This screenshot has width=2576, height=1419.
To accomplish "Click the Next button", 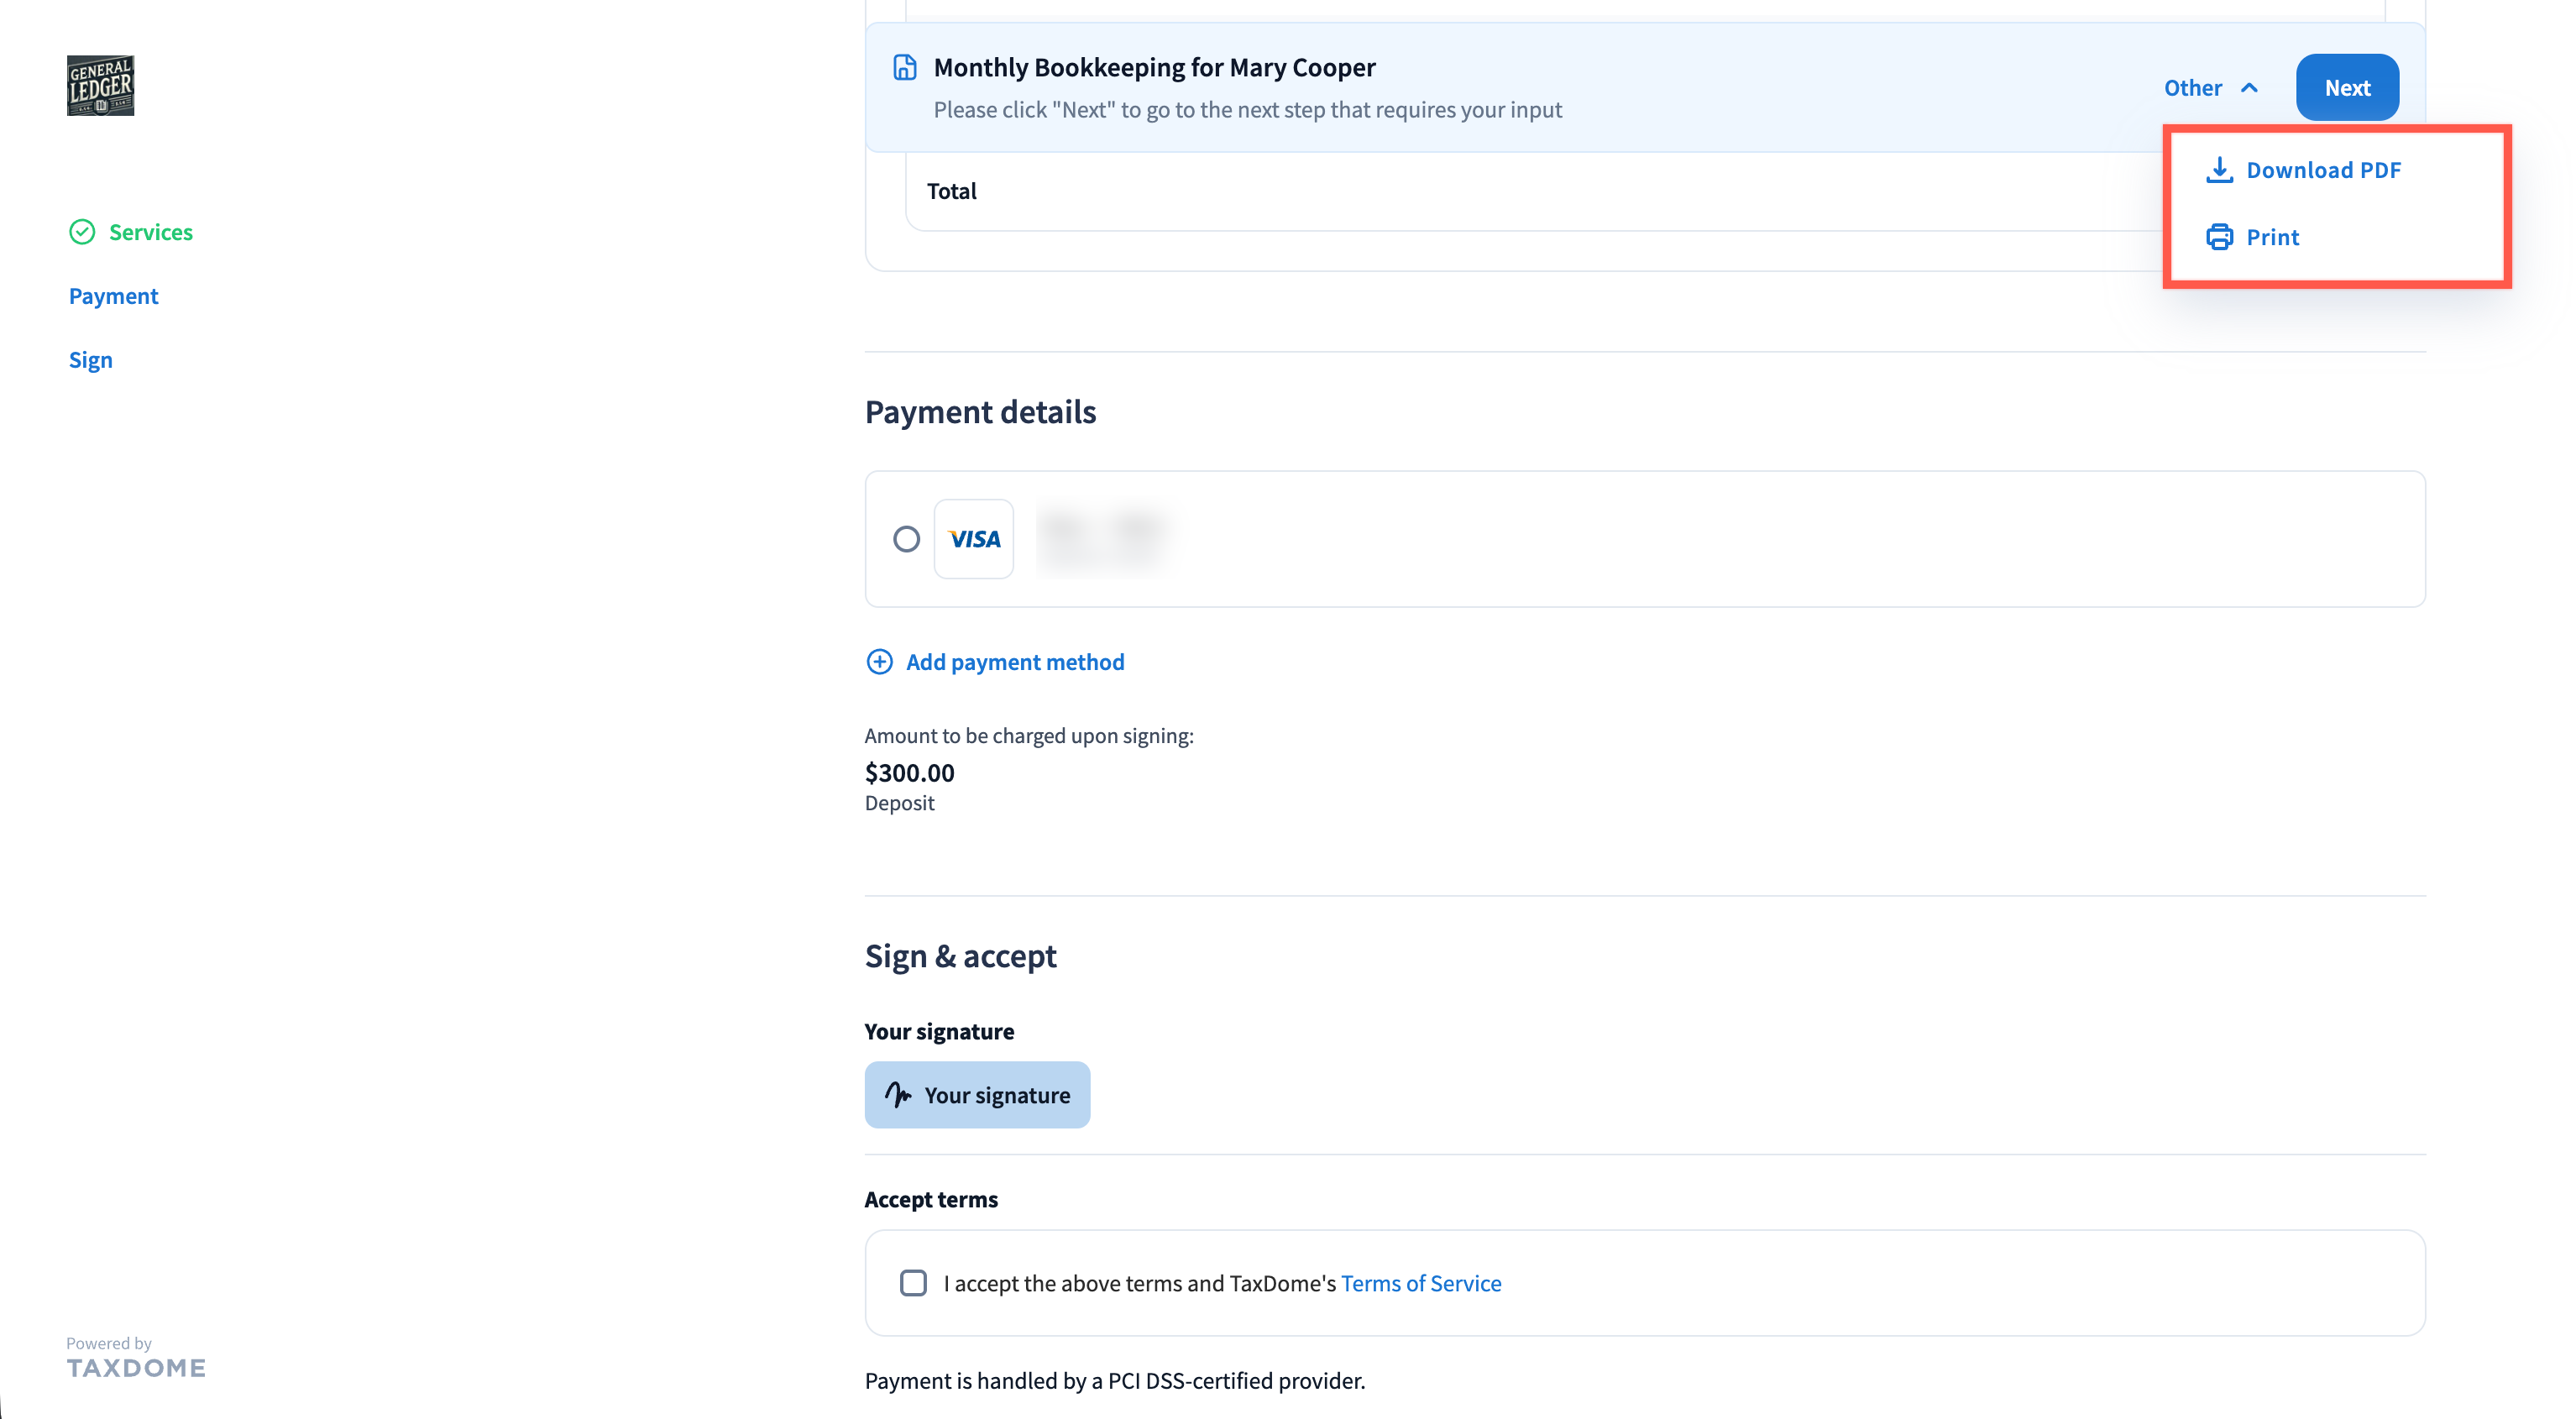I will click(x=2347, y=88).
